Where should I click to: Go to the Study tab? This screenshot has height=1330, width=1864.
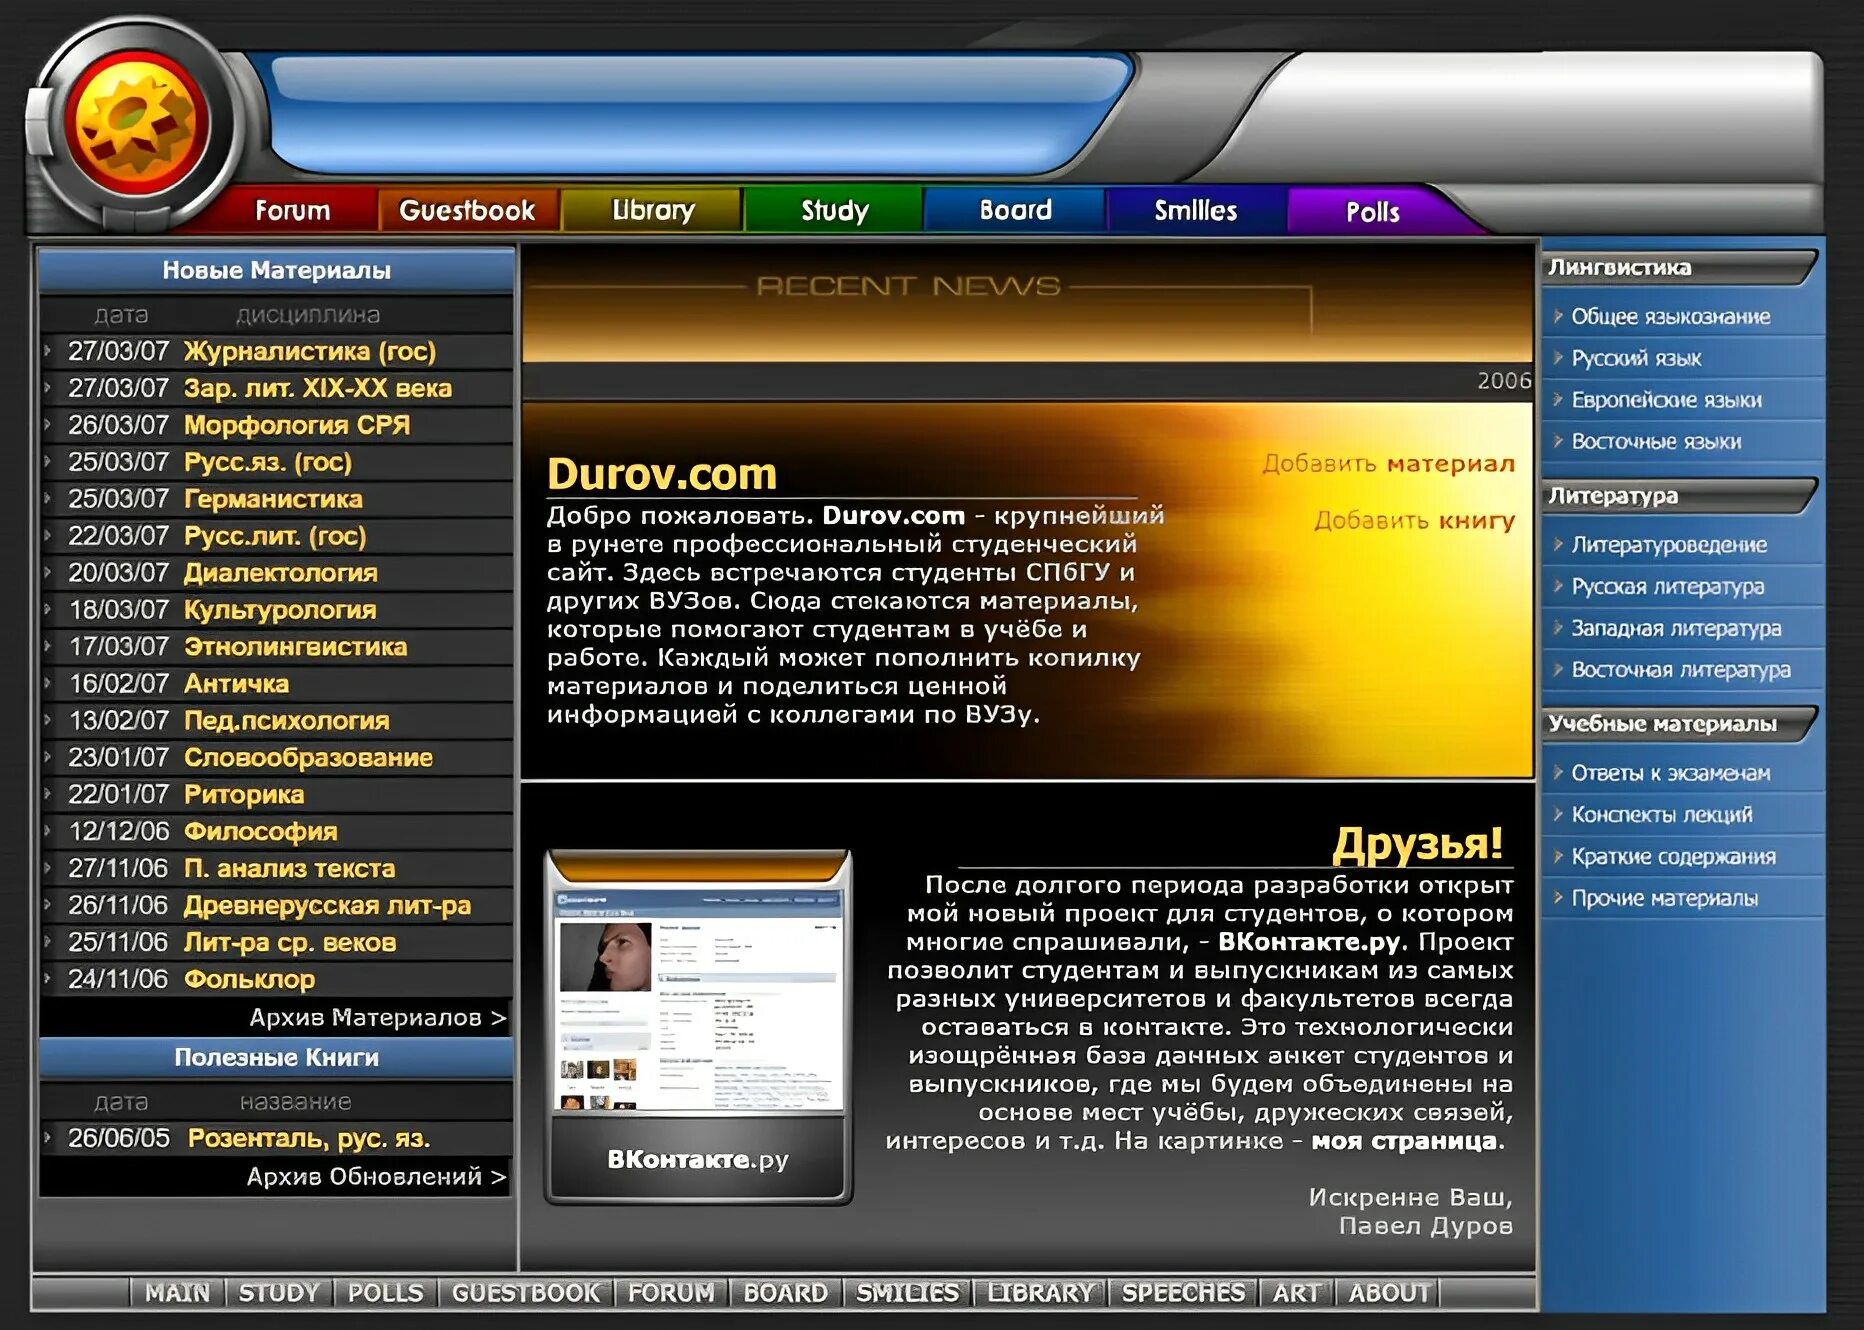tap(834, 210)
